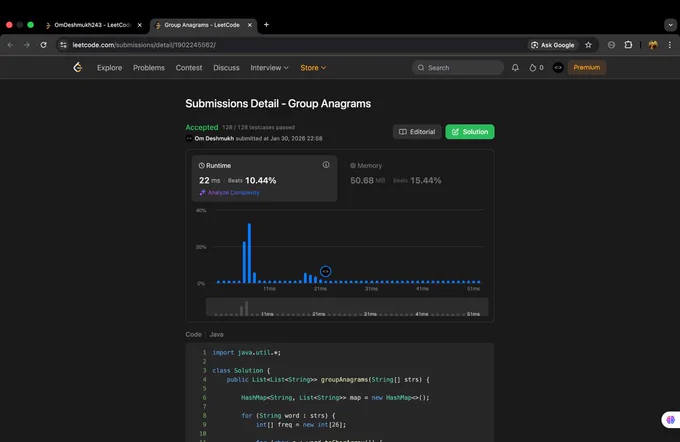680x442 pixels.
Task: Click the user marker on runtime chart
Action: 325,272
